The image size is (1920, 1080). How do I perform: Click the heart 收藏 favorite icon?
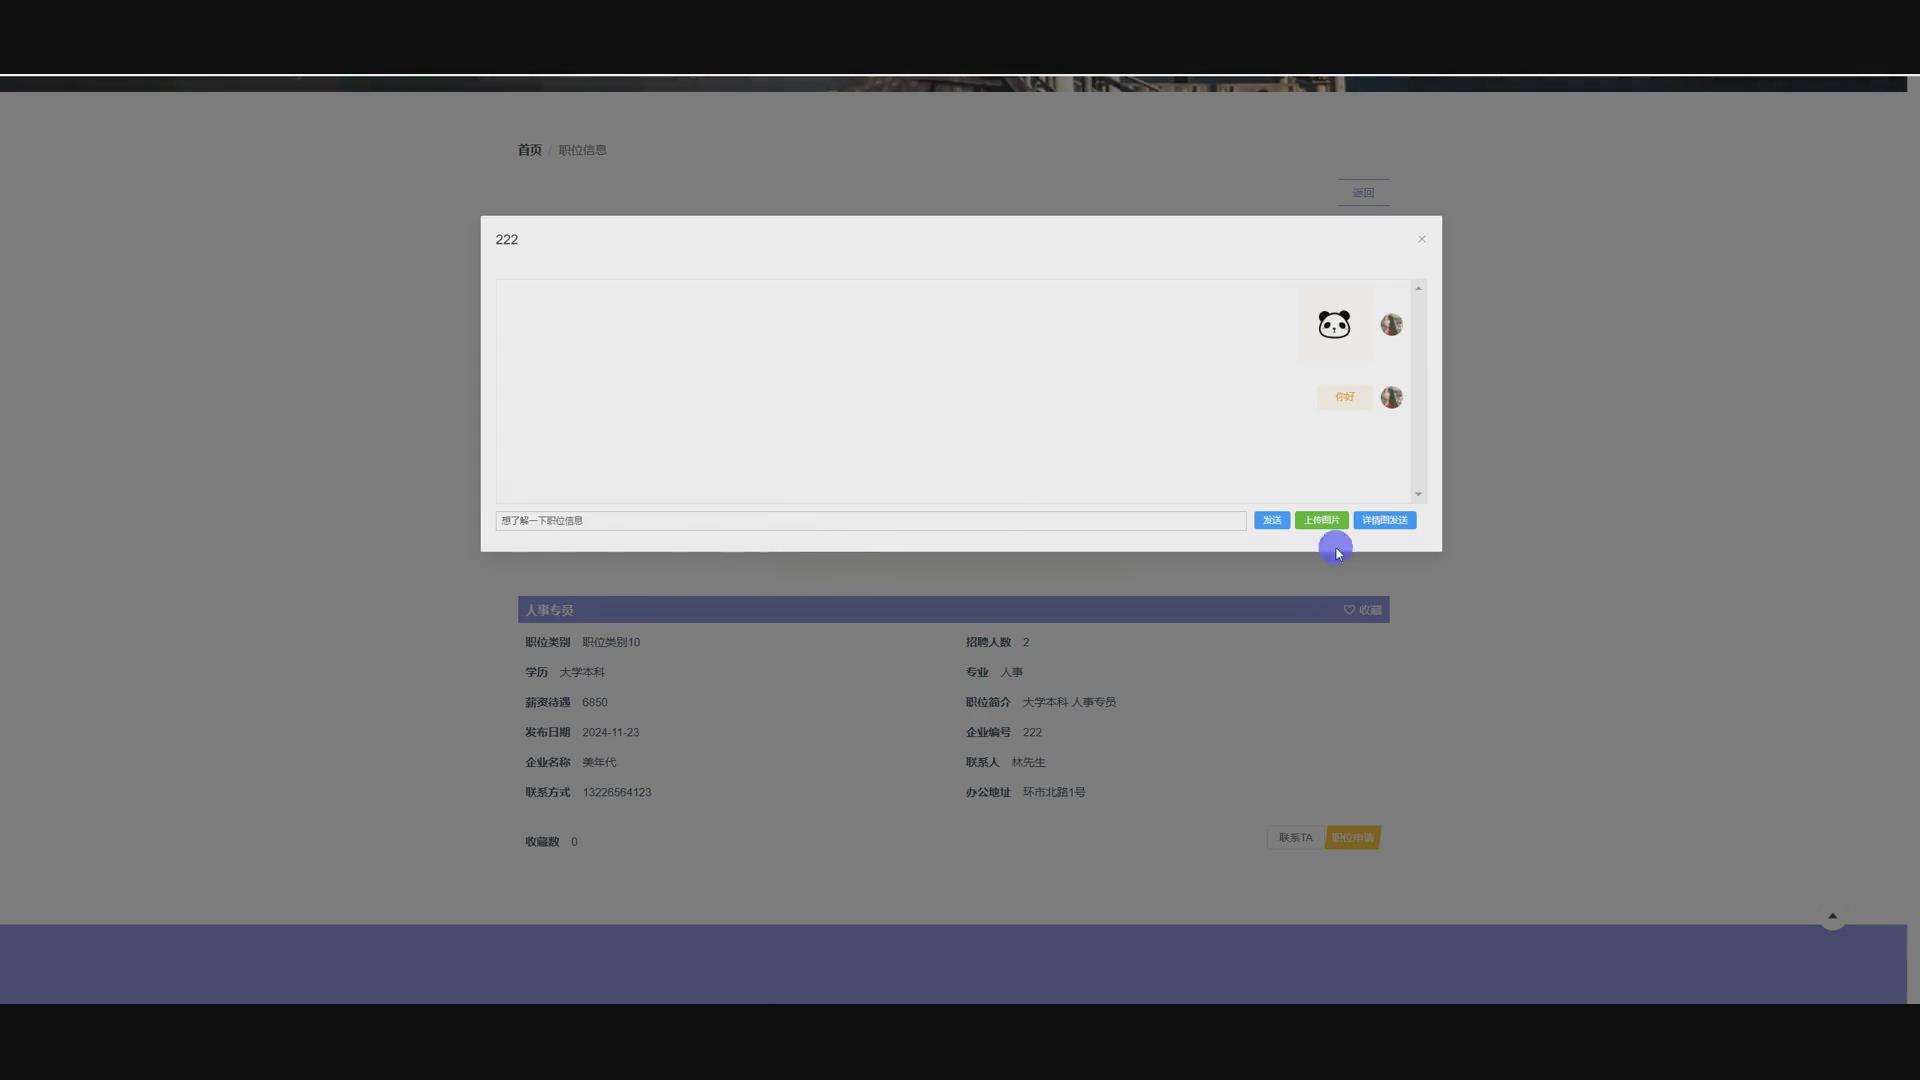click(1349, 610)
